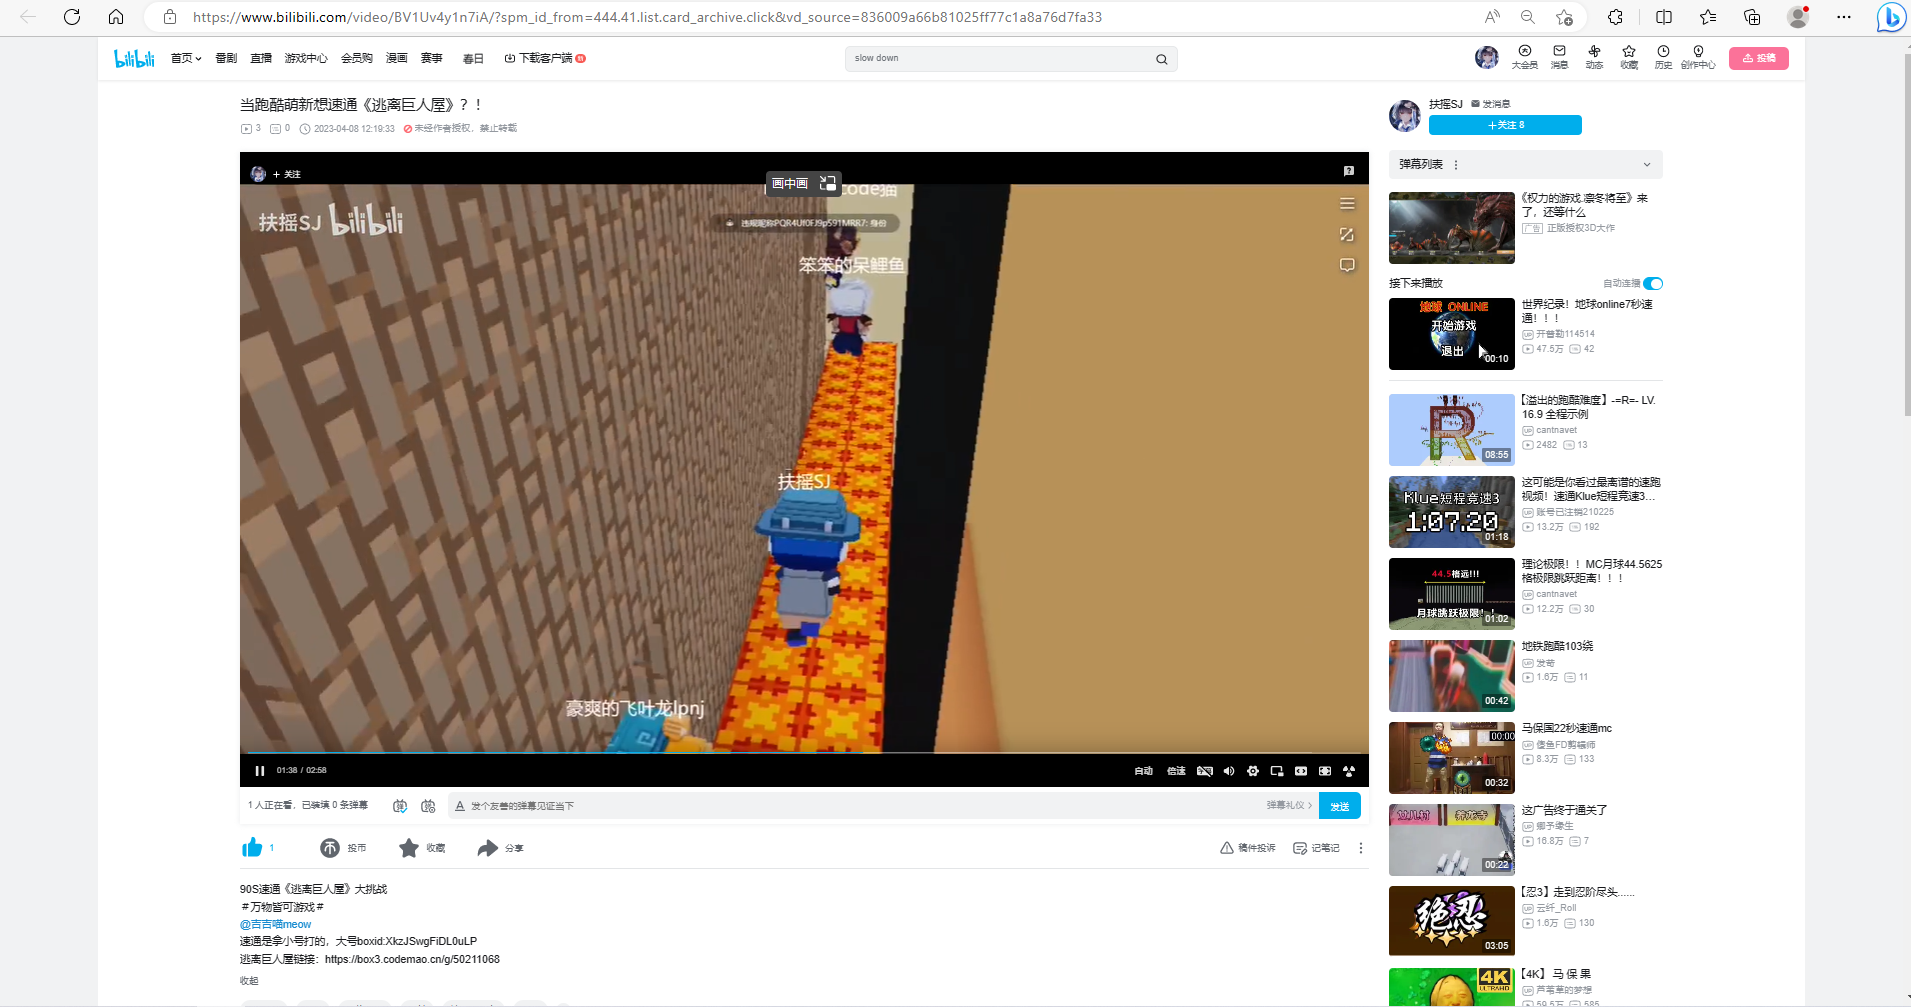Toggle the 自动连播 autoplay switch
Image resolution: width=1911 pixels, height=1007 pixels.
[x=1652, y=284]
